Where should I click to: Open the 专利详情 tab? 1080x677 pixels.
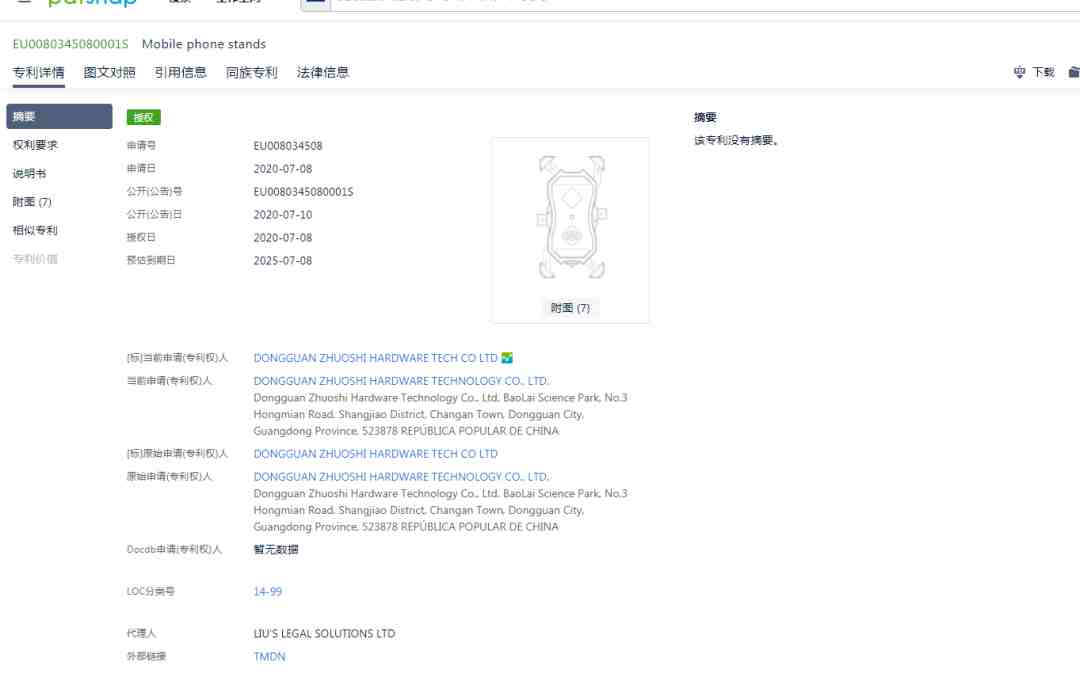(39, 72)
